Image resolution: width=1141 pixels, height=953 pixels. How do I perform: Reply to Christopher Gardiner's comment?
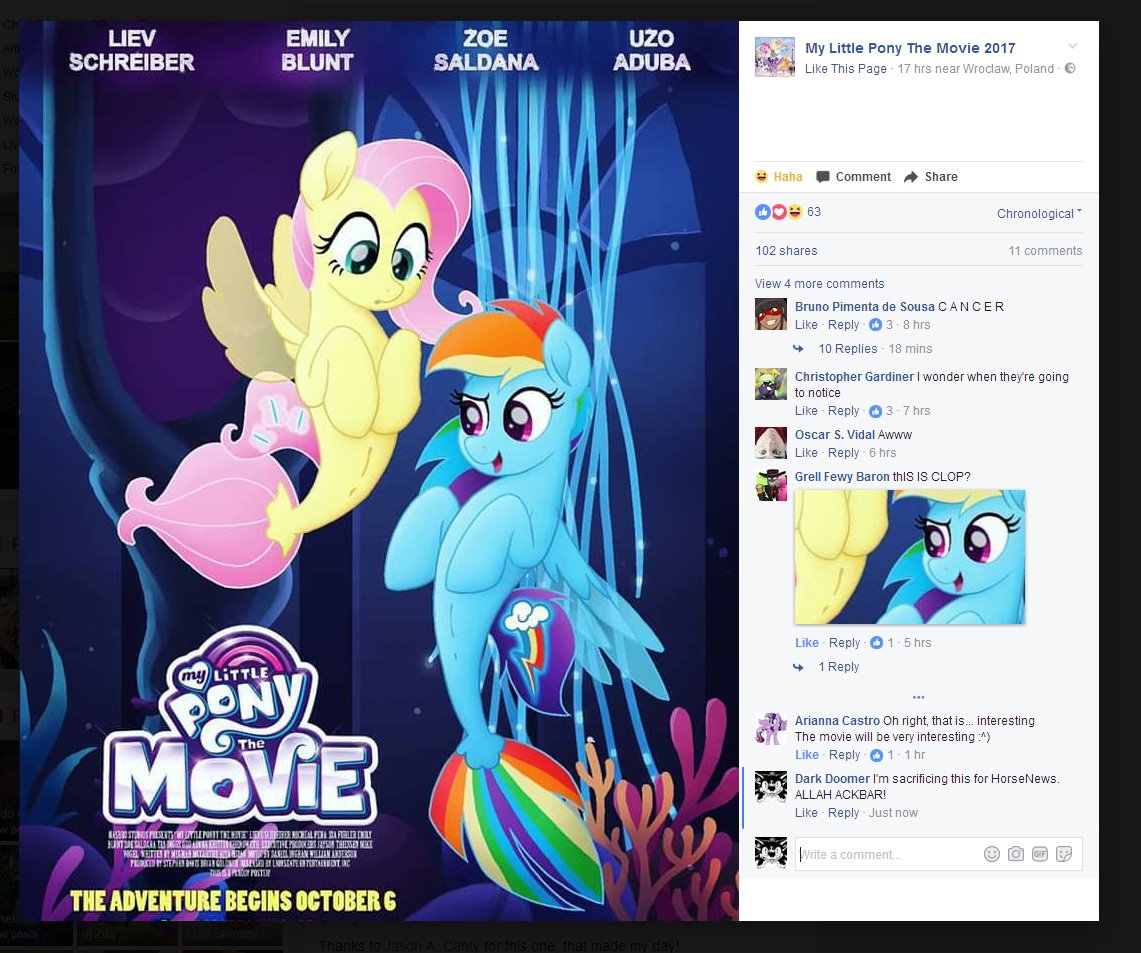[x=843, y=410]
